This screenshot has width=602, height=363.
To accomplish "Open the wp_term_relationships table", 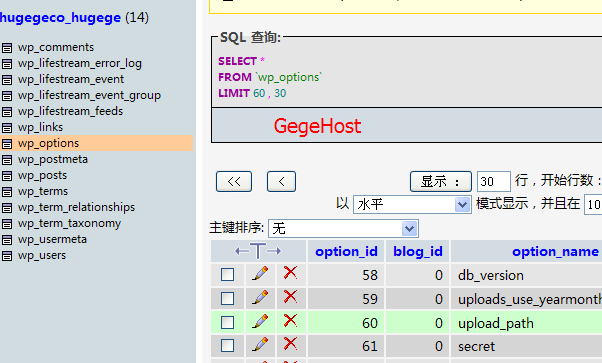I will tap(76, 207).
